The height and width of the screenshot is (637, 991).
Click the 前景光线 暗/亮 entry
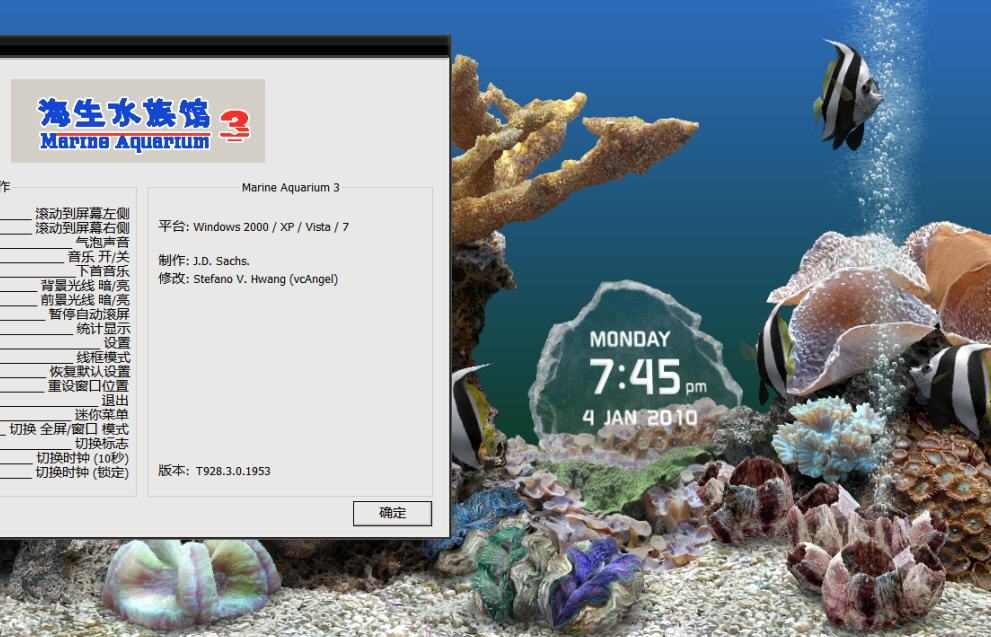(x=85, y=300)
